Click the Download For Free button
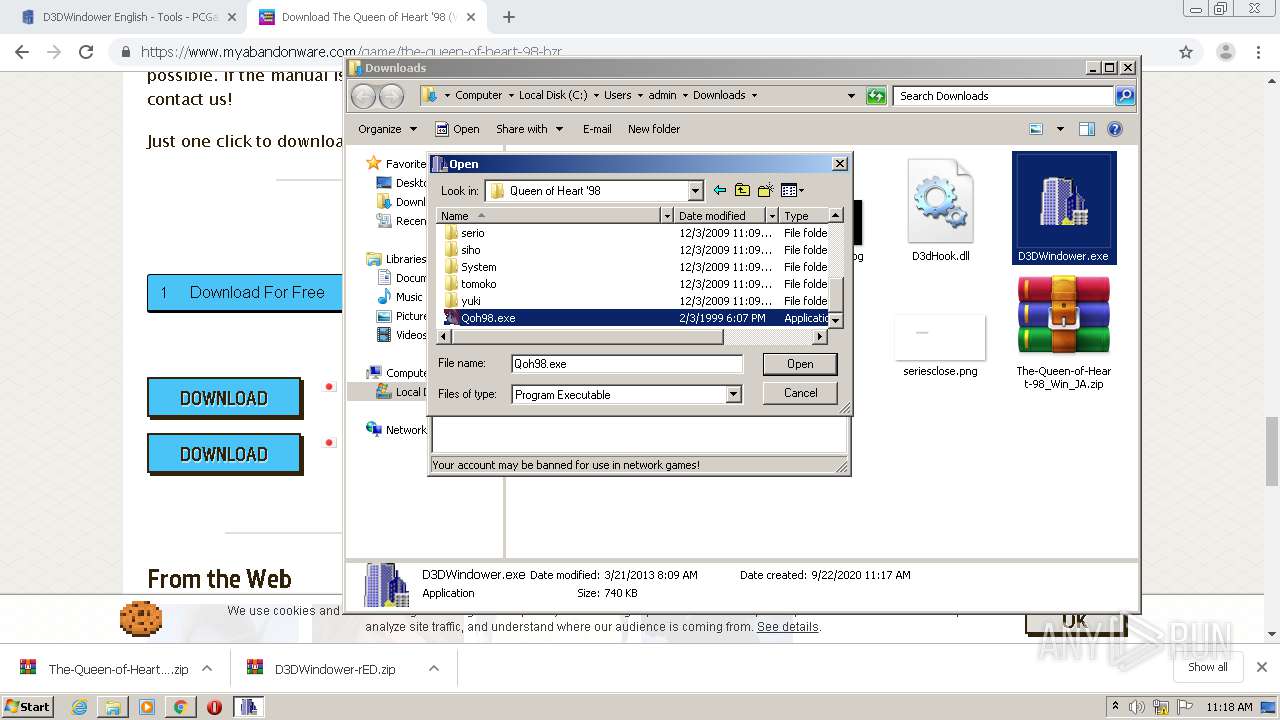Image resolution: width=1280 pixels, height=720 pixels. pyautogui.click(x=244, y=293)
